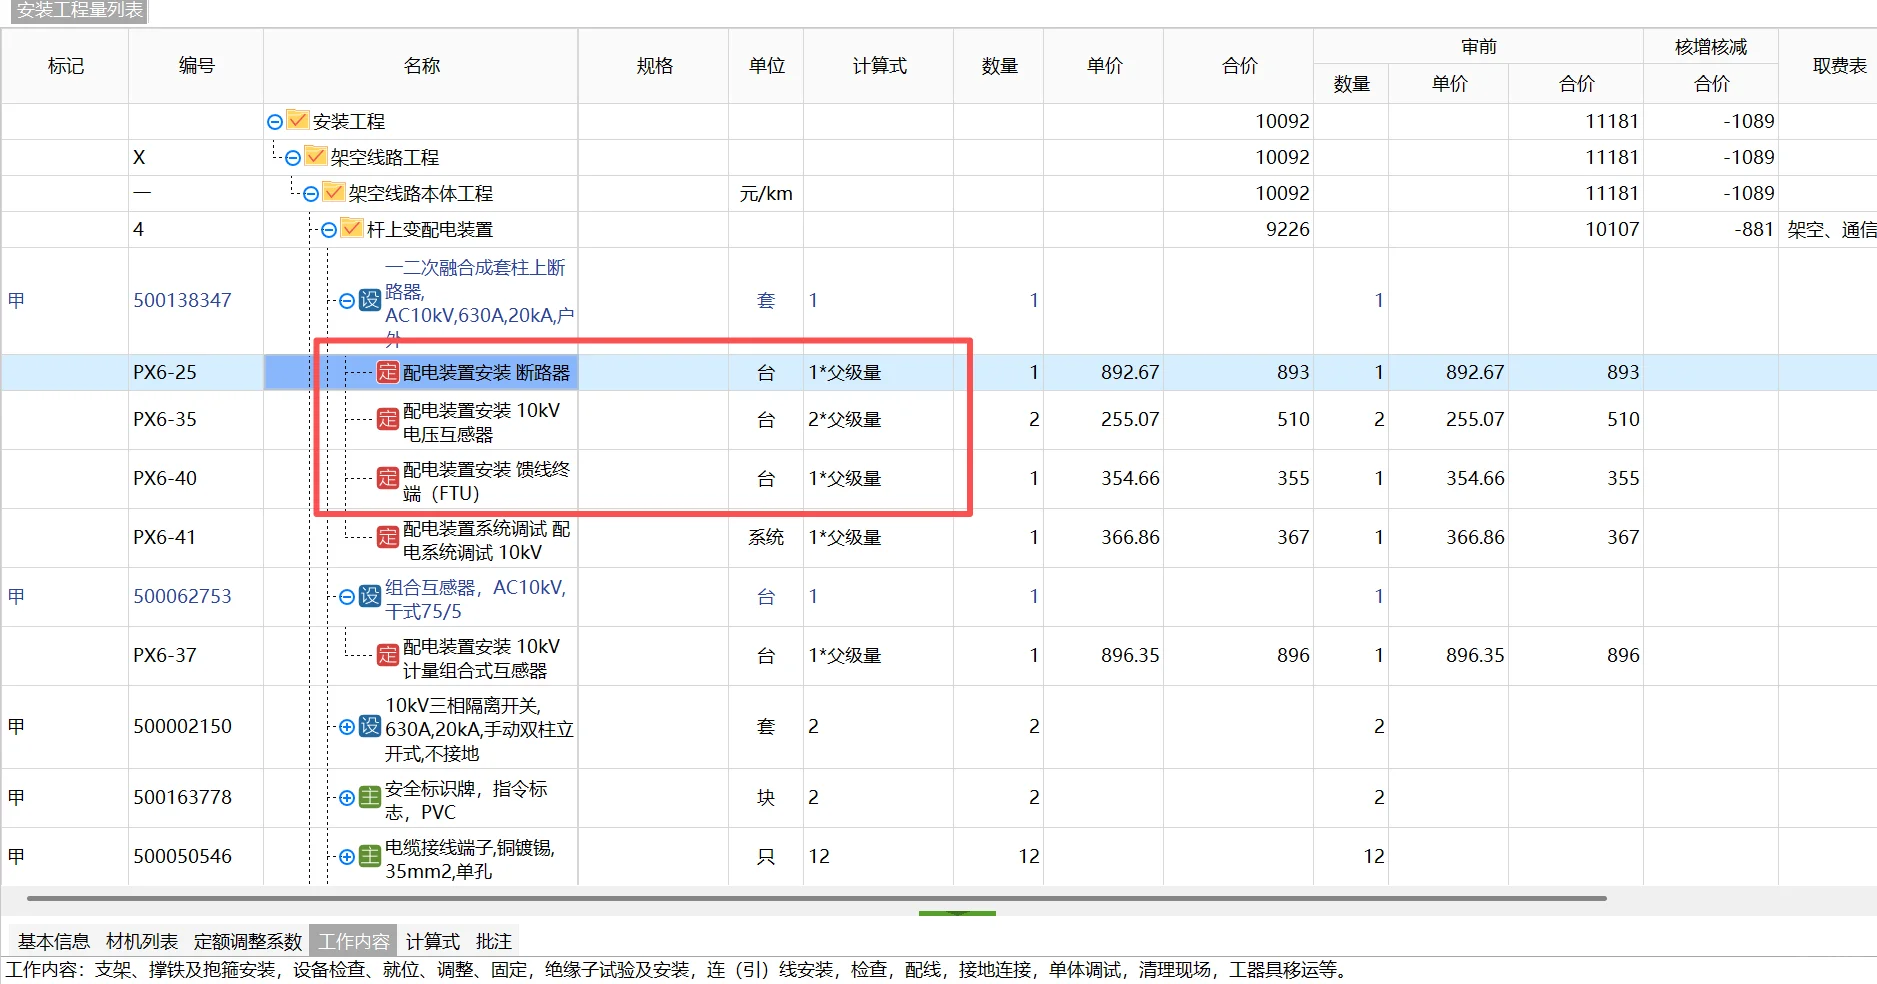Screen dimensions: 1877x984
Task: Click the 安装工程量列表 panel title
Action: [79, 11]
